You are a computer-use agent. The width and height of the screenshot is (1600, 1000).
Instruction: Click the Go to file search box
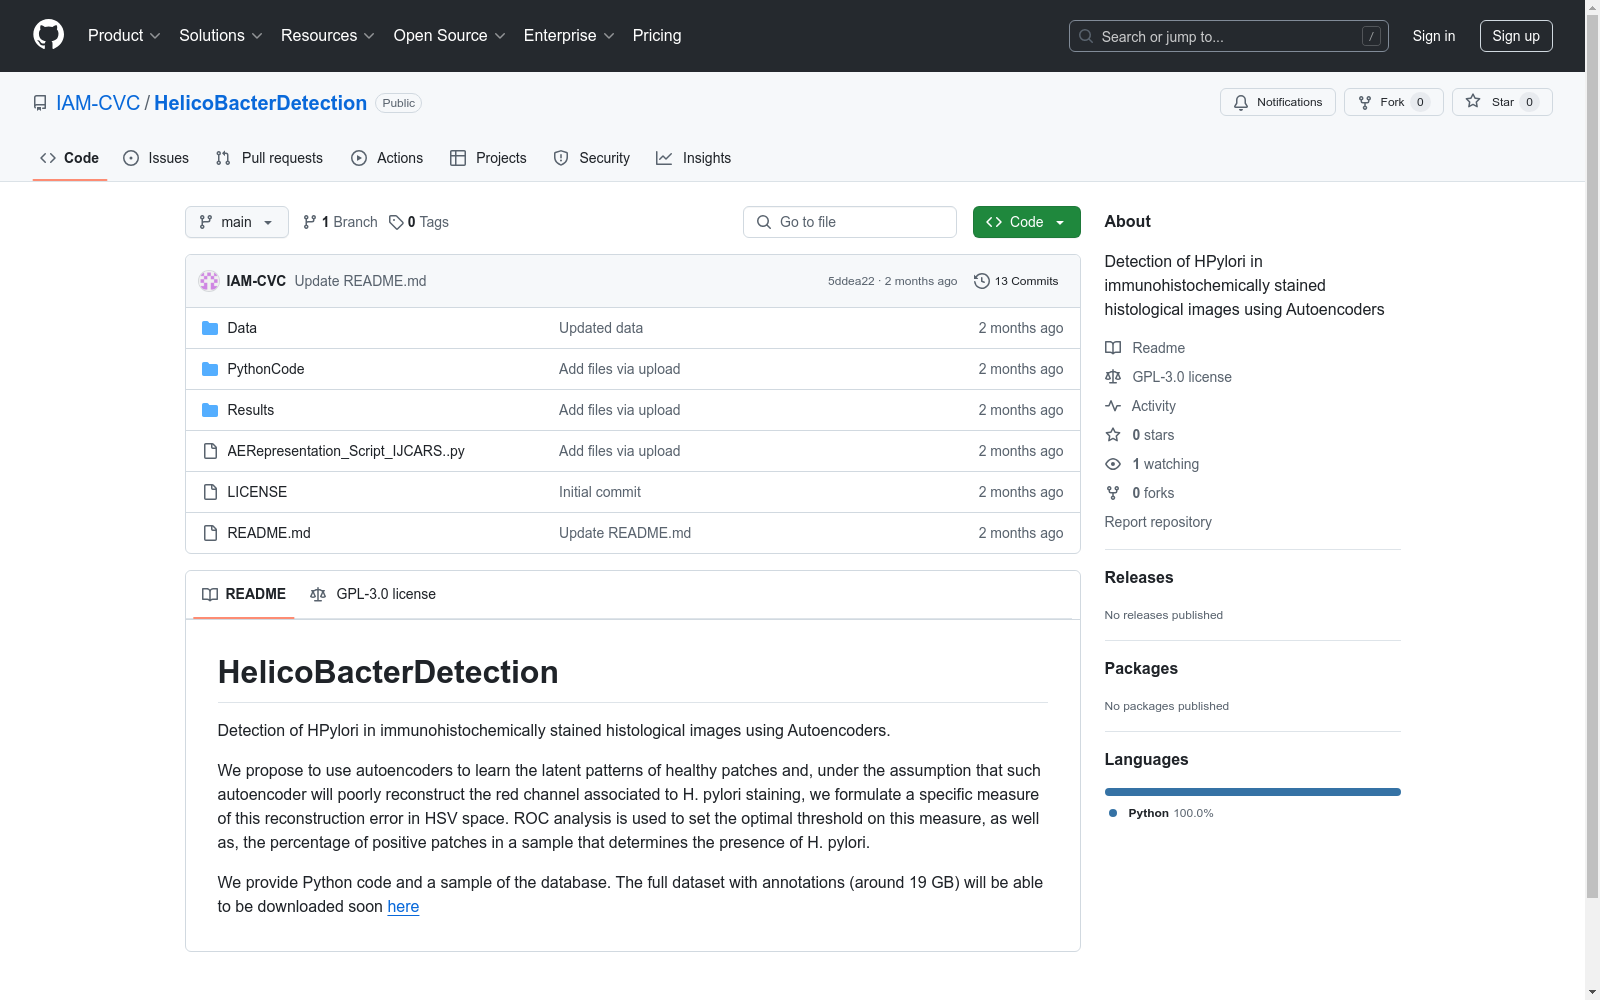850,222
